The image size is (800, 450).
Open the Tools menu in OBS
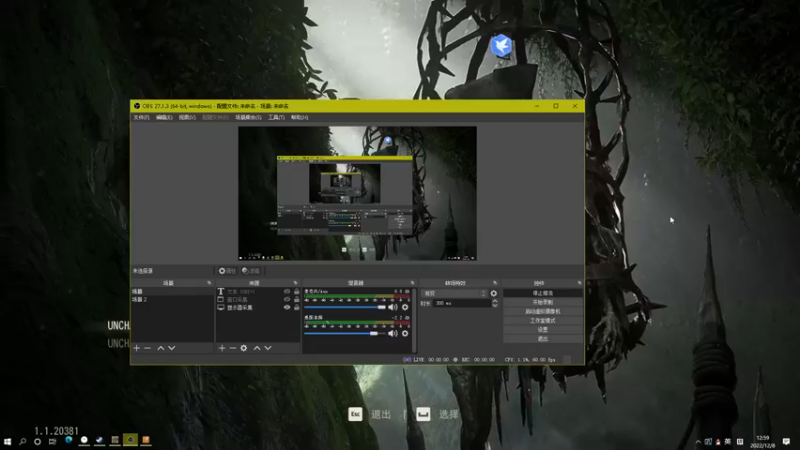click(277, 117)
